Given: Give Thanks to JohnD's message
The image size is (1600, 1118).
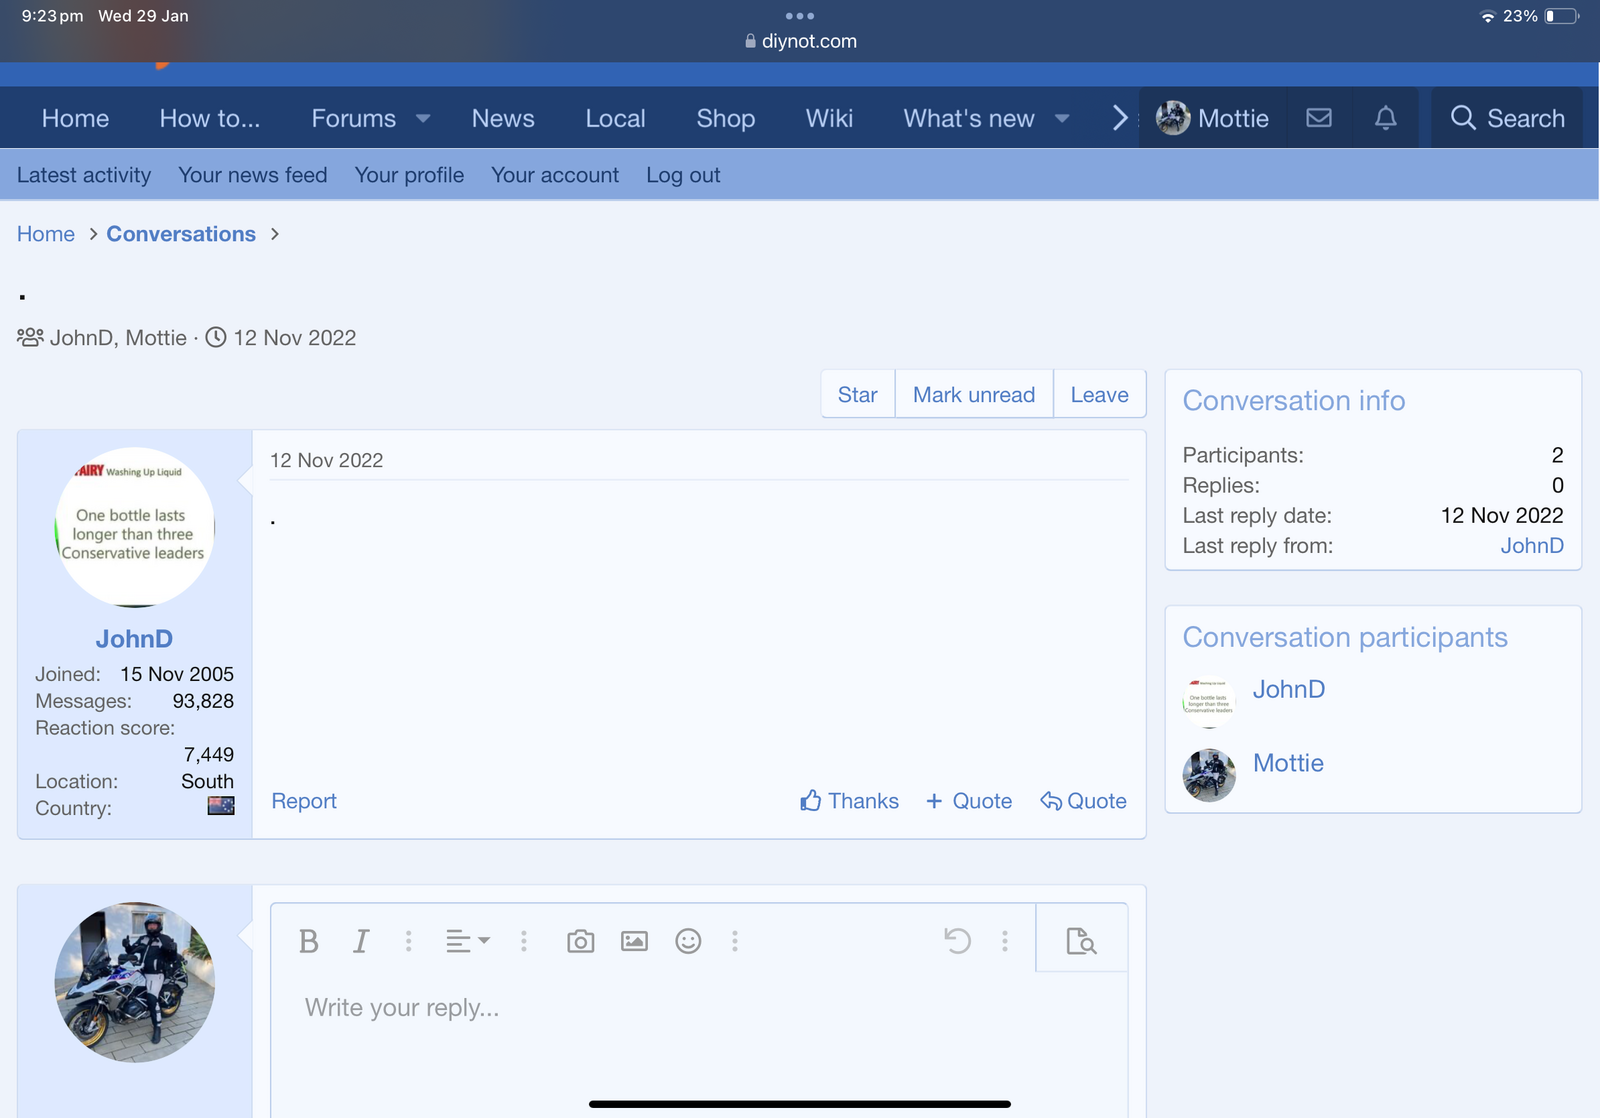Looking at the screenshot, I should click(x=849, y=801).
